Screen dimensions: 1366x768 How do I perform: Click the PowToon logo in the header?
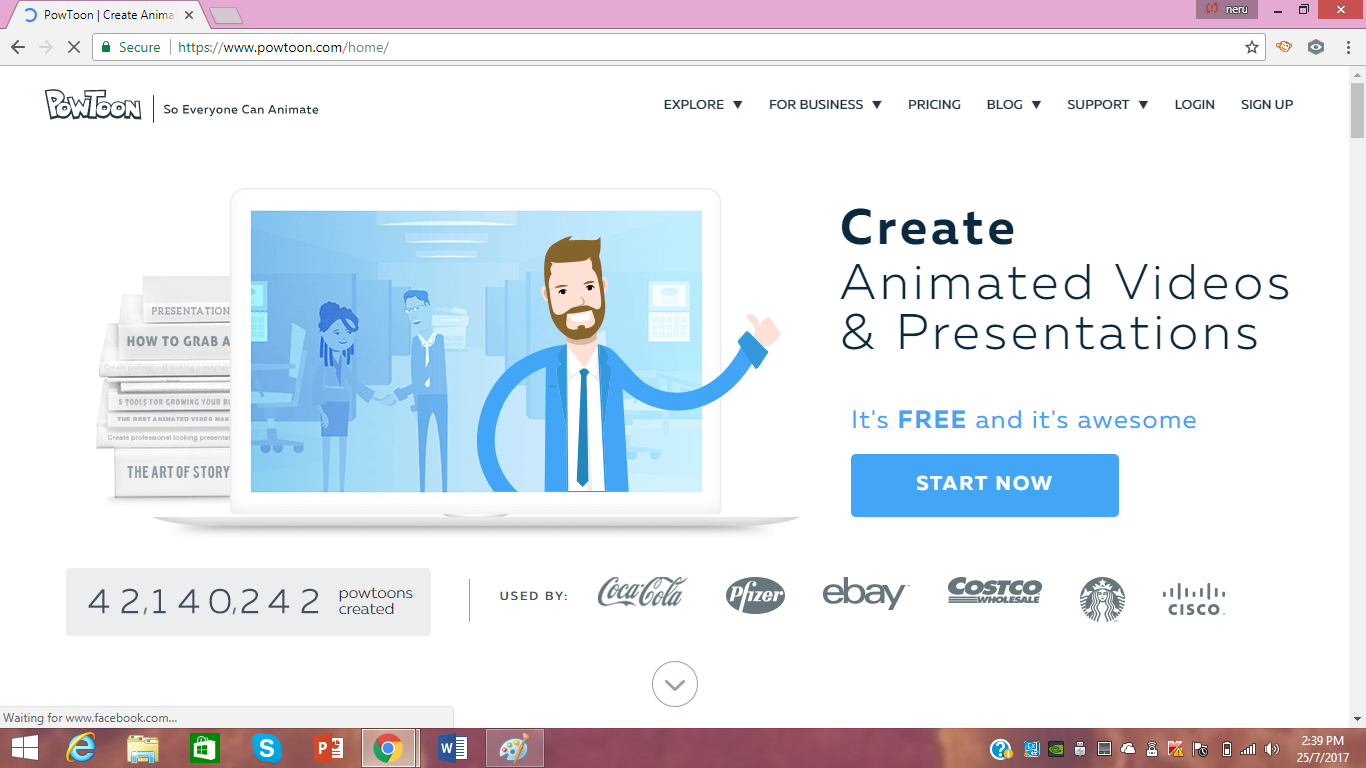(93, 105)
